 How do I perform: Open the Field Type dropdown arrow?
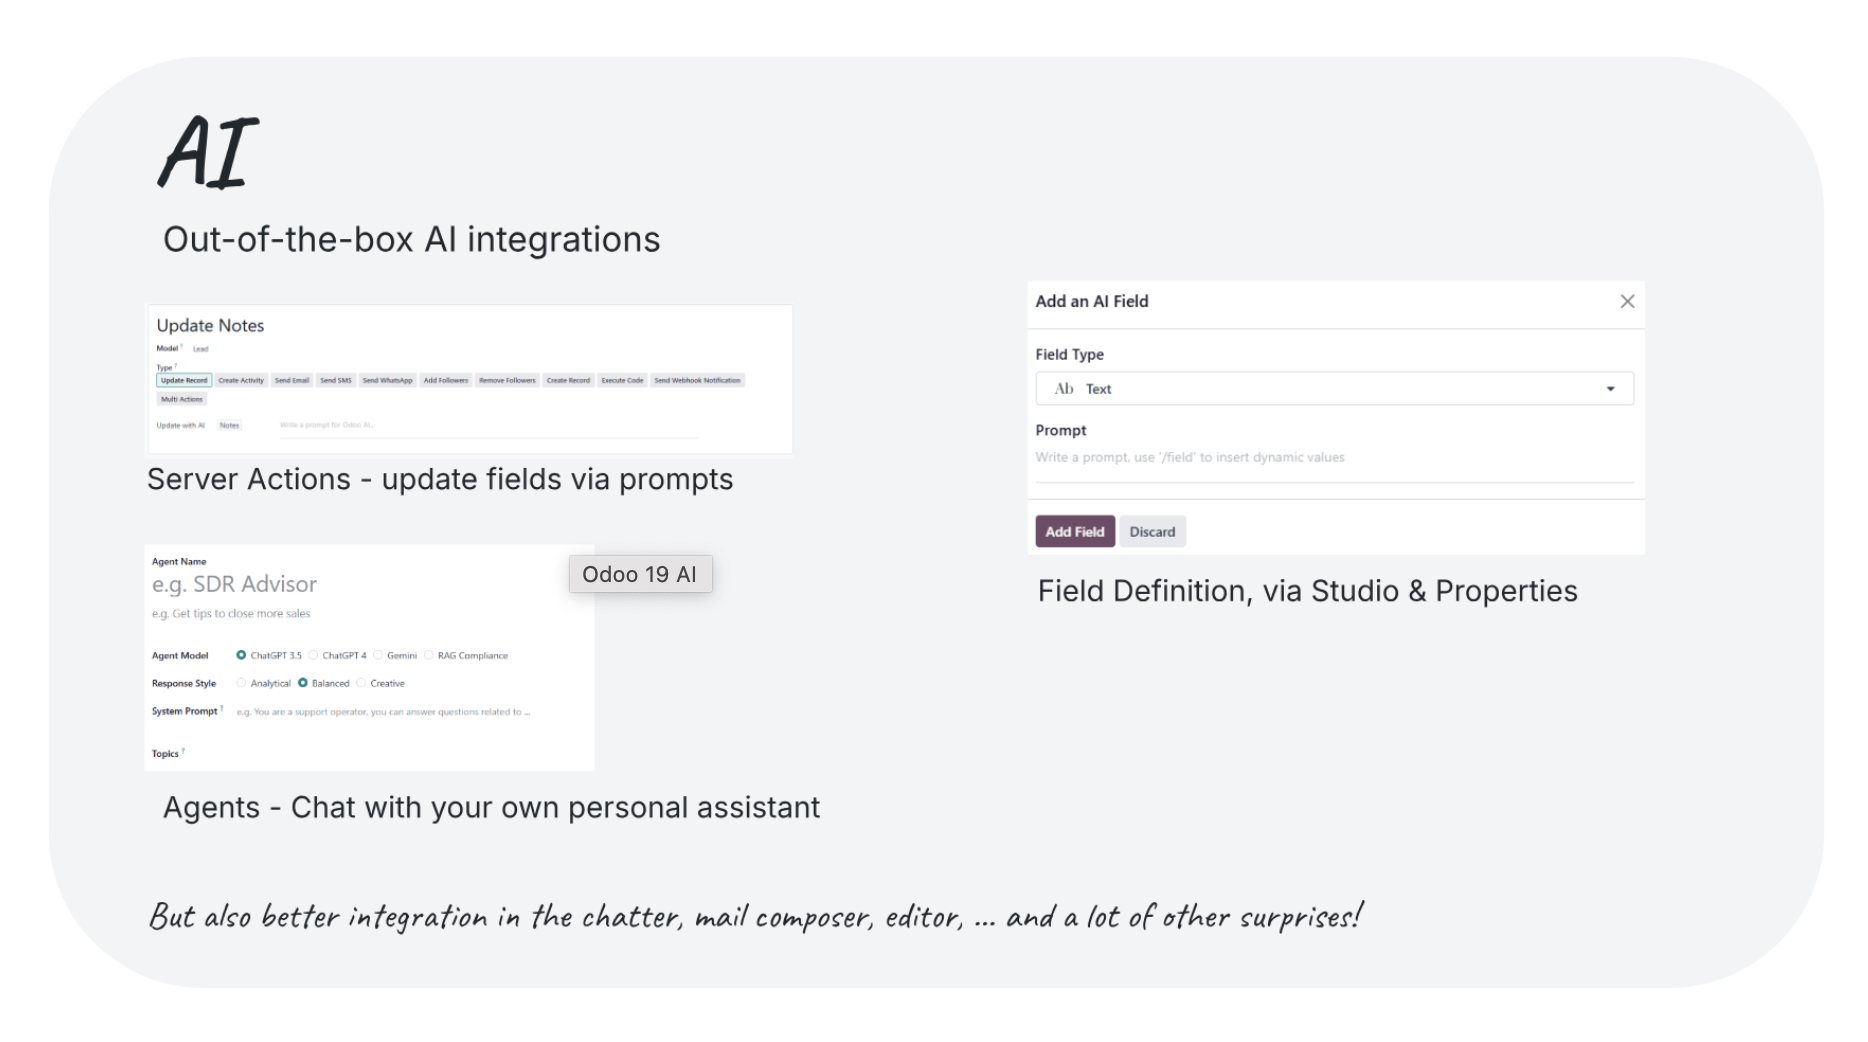coord(1610,389)
